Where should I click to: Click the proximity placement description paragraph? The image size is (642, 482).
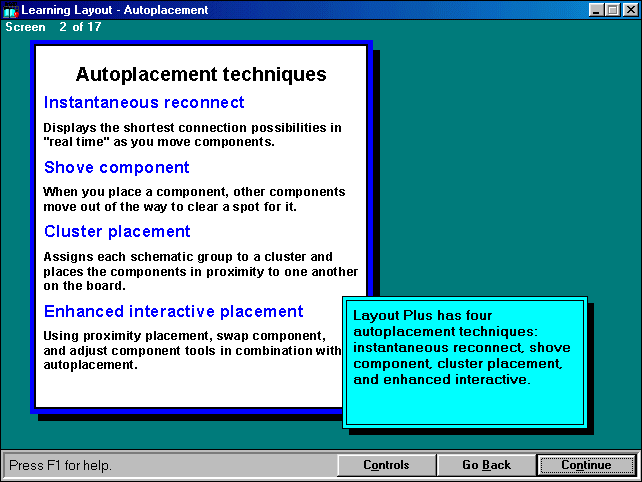point(192,350)
